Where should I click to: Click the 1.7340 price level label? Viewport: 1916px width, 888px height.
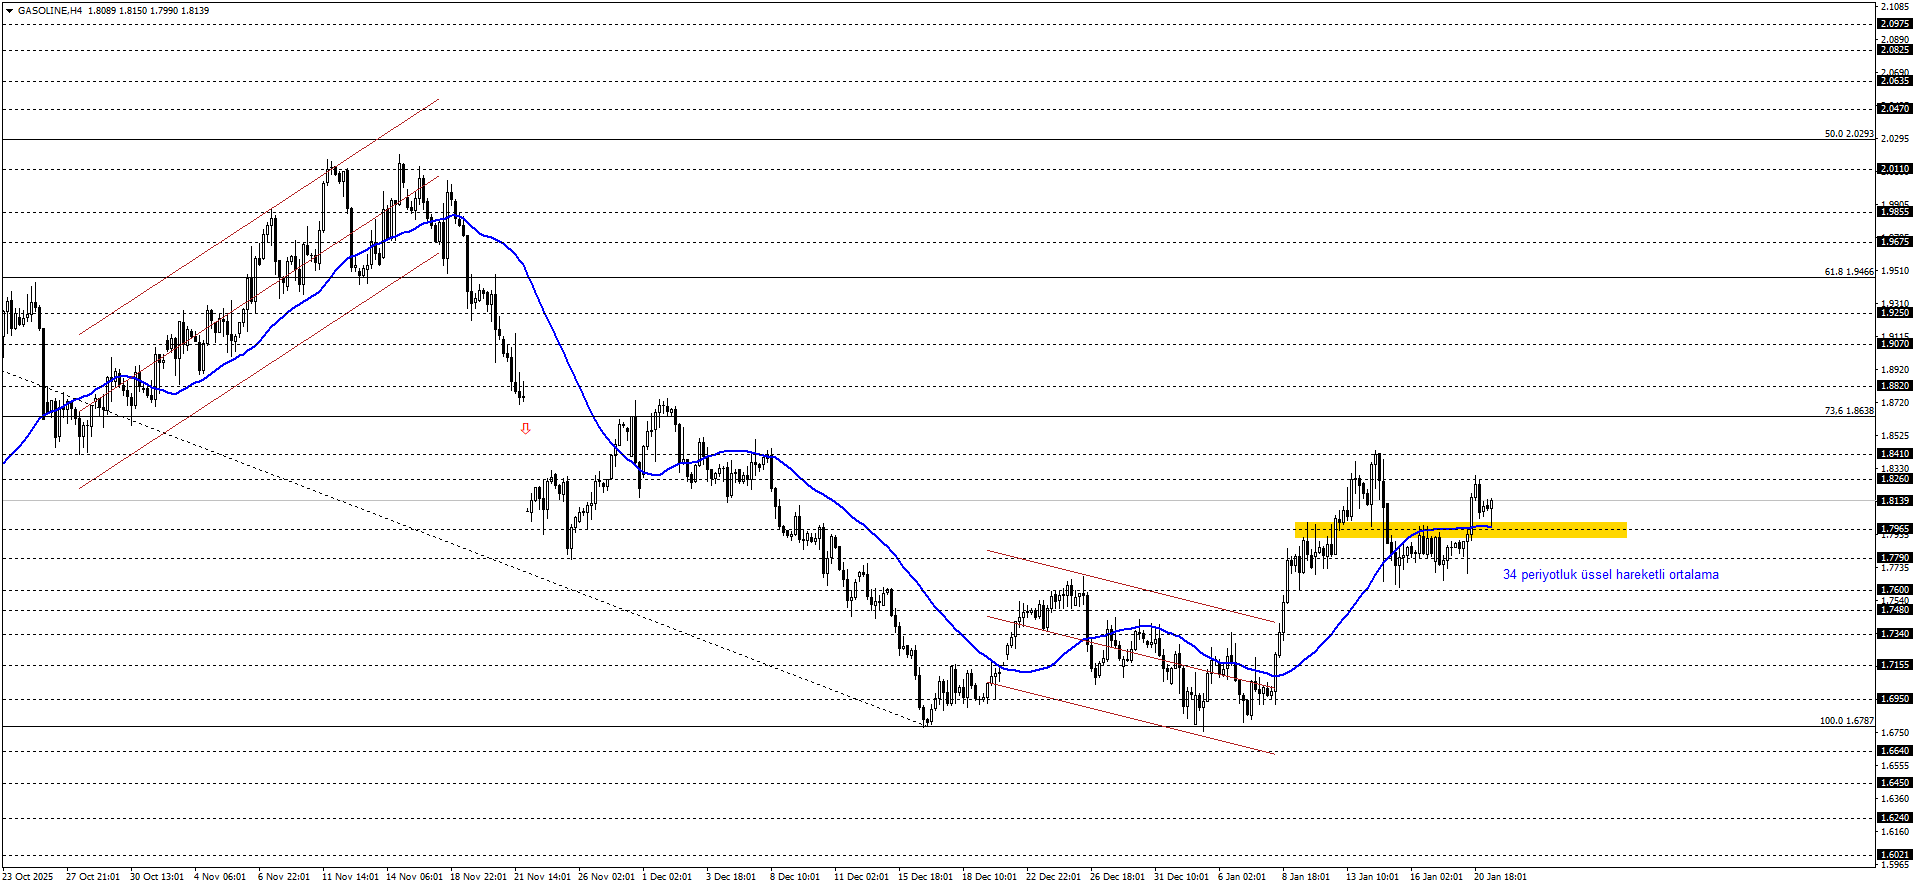1895,634
